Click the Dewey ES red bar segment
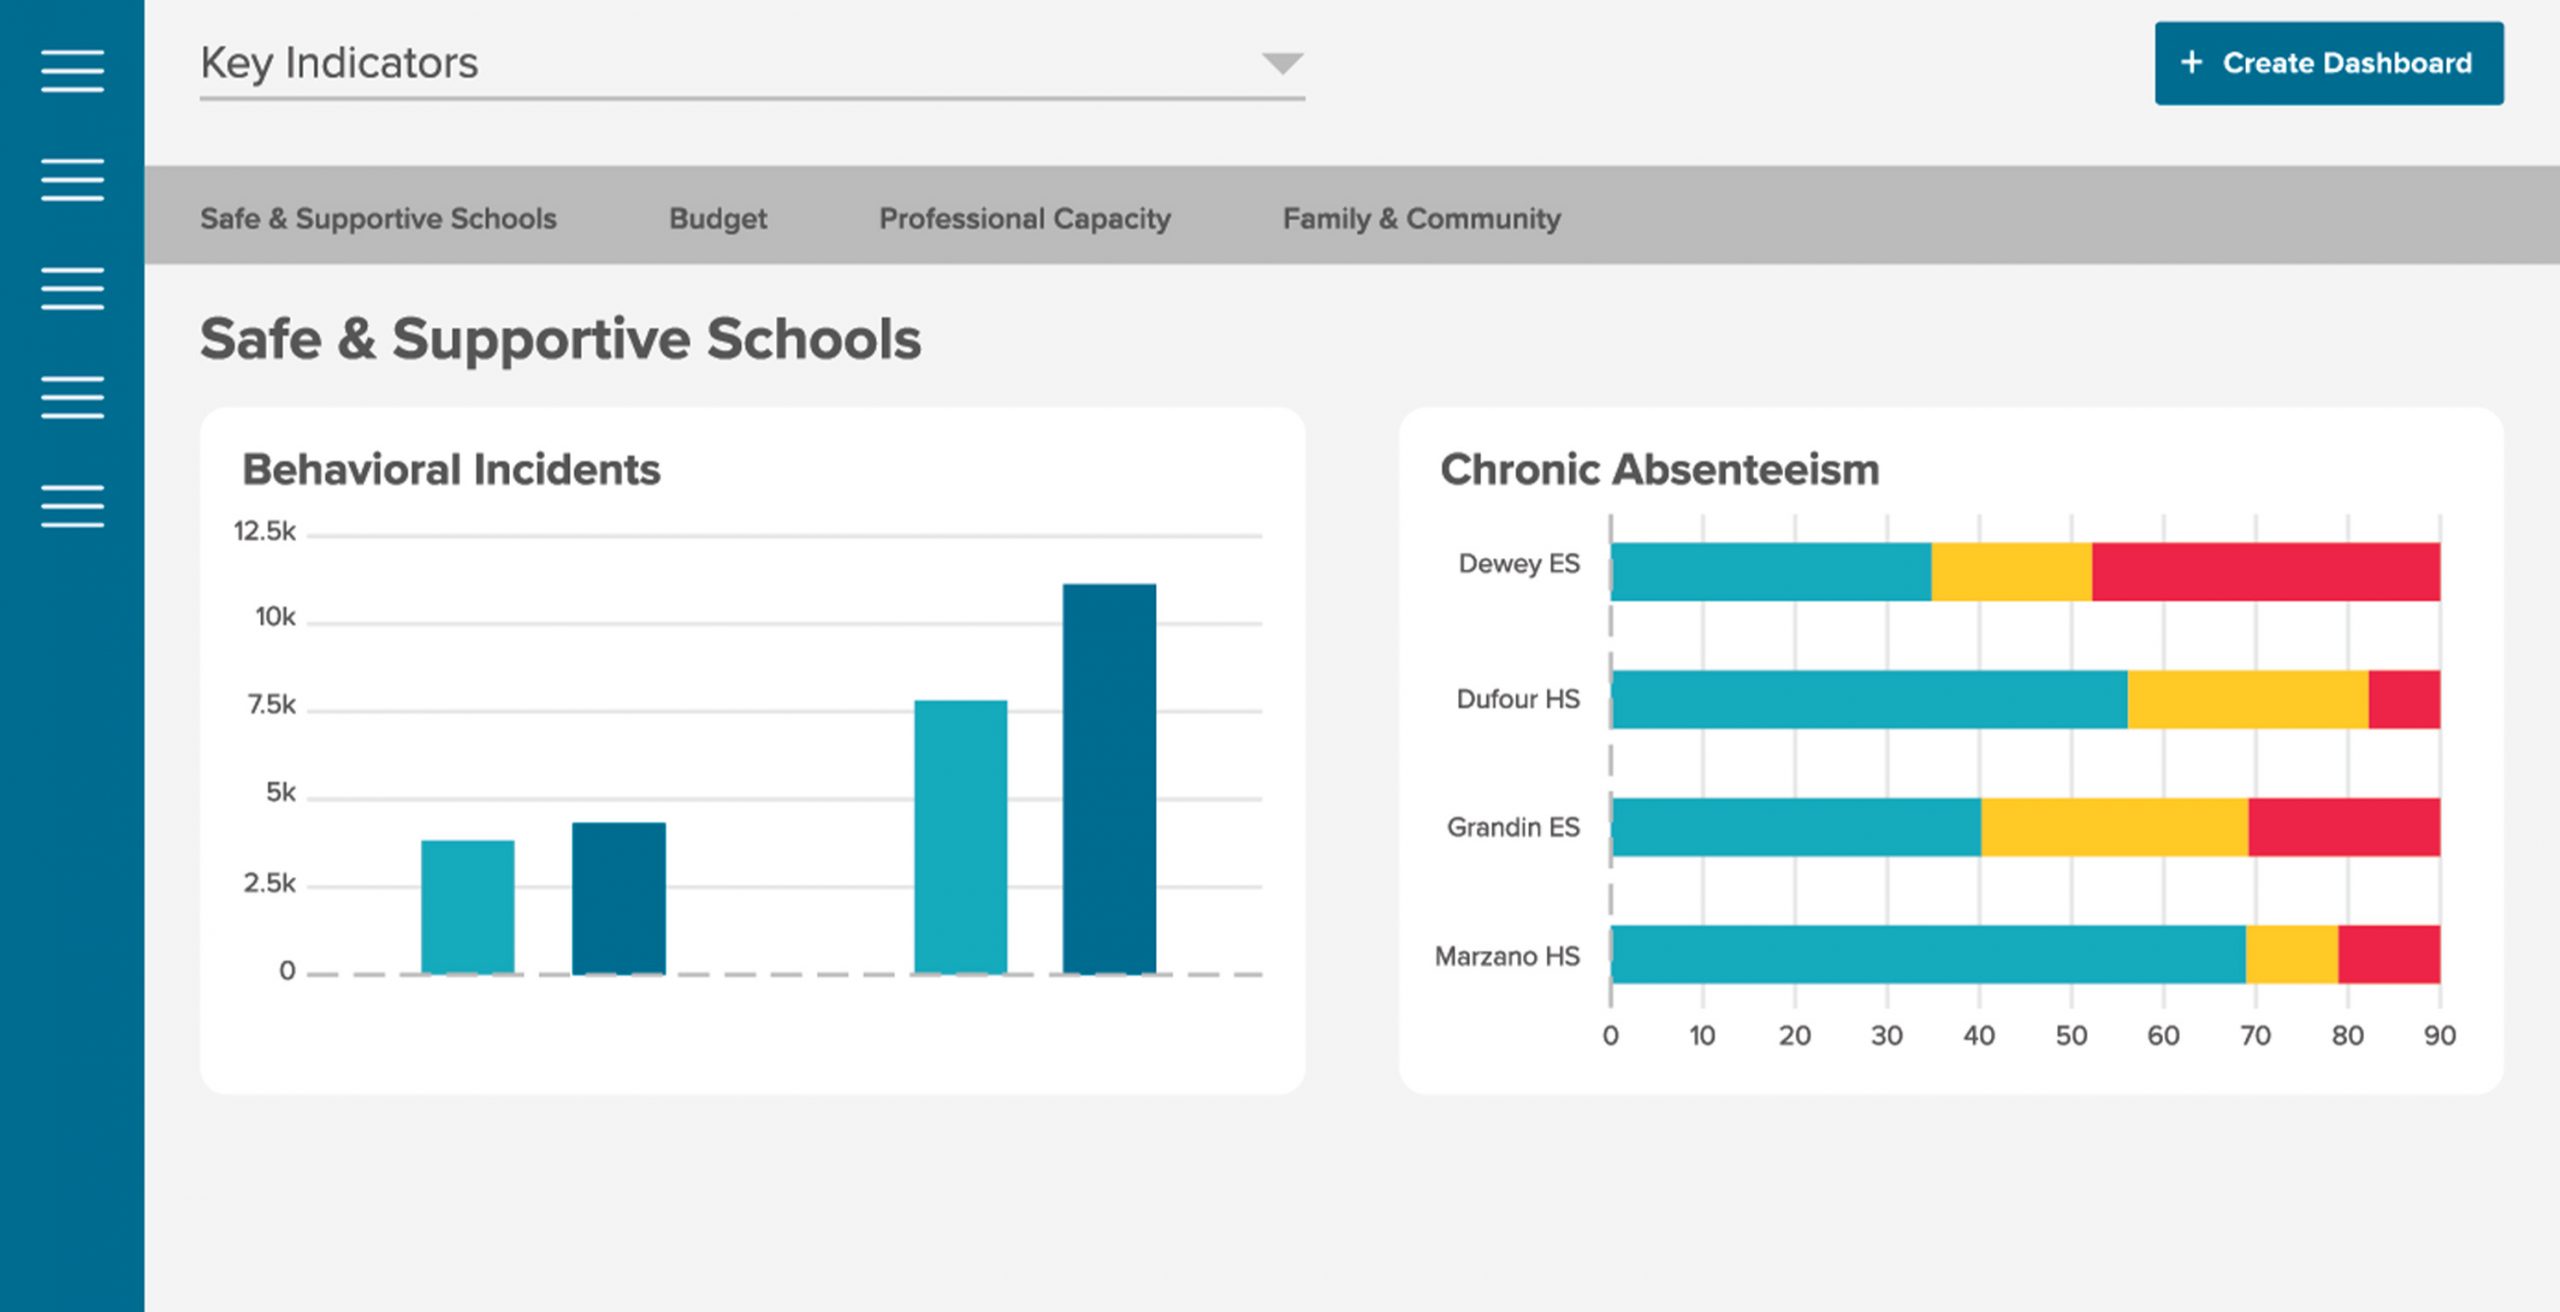Screen dimensions: 2560x1312 point(2266,572)
